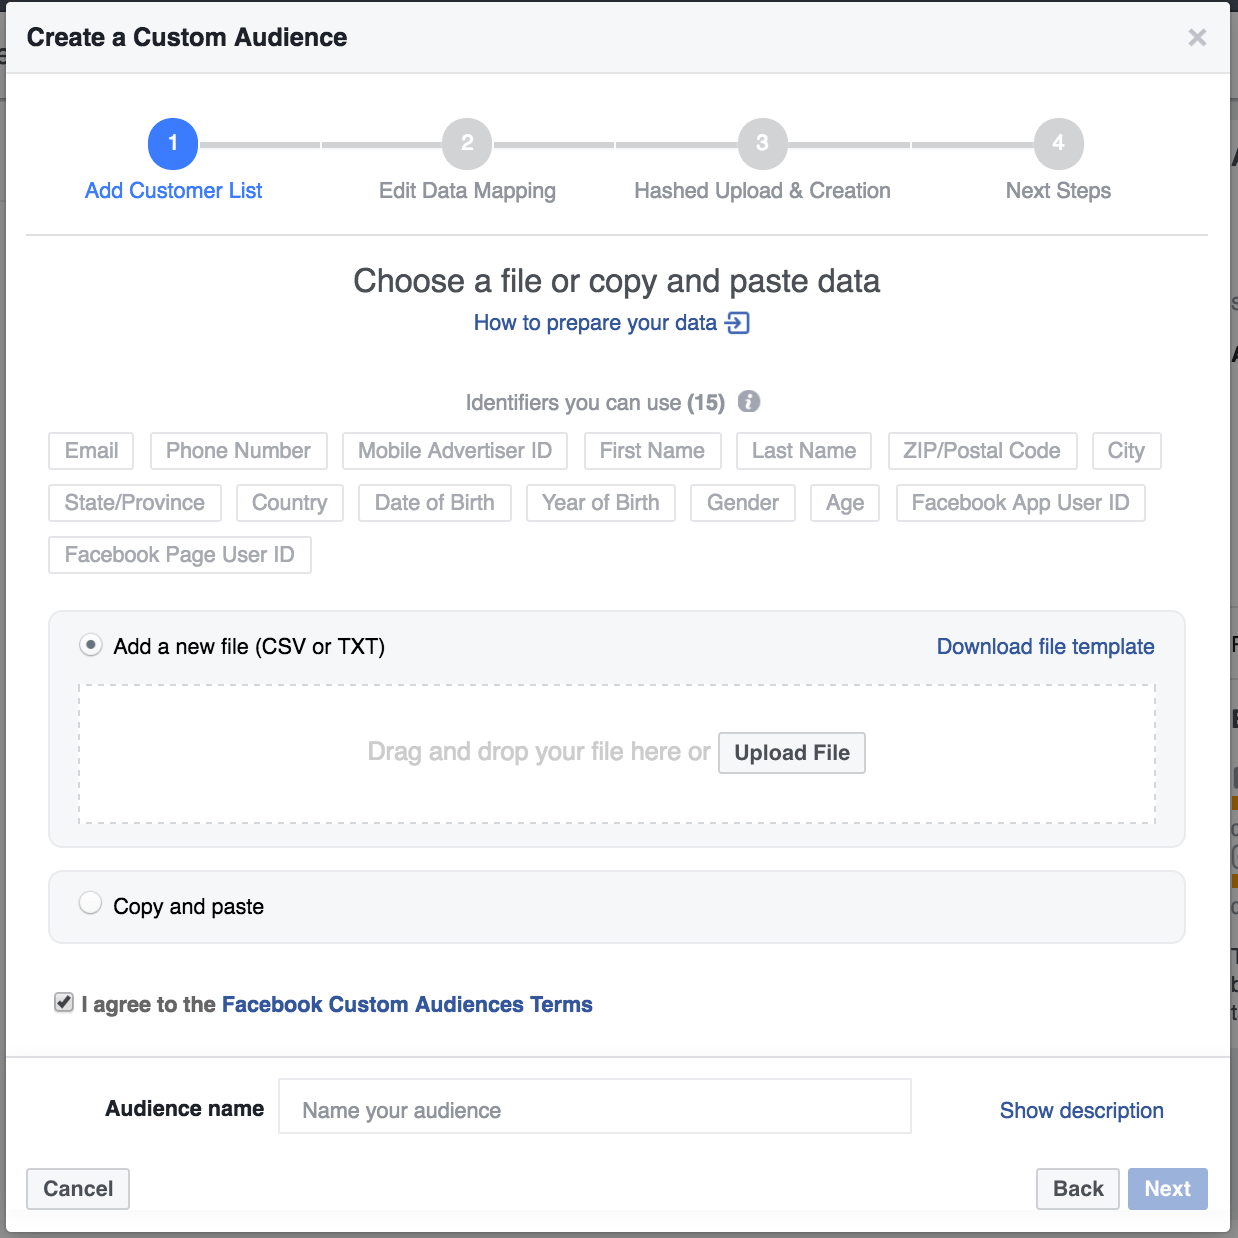This screenshot has height=1238, width=1238.
Task: Close the Create a Custom Audience dialog
Action: [1197, 38]
